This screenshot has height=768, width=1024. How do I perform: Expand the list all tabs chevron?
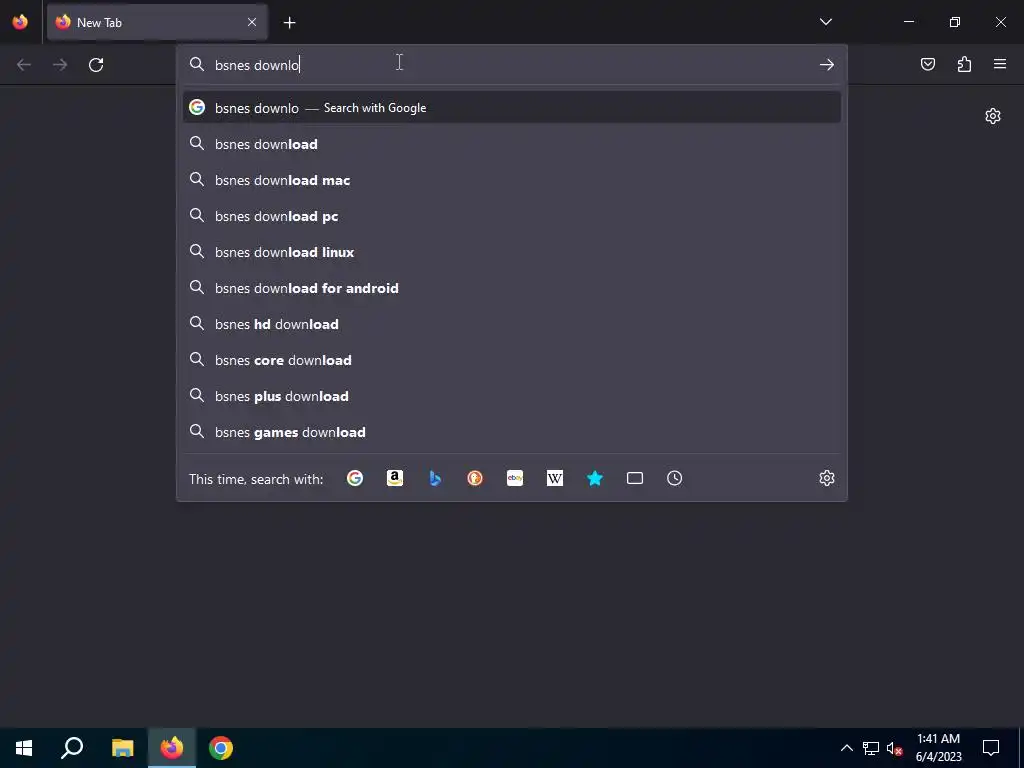coord(825,22)
